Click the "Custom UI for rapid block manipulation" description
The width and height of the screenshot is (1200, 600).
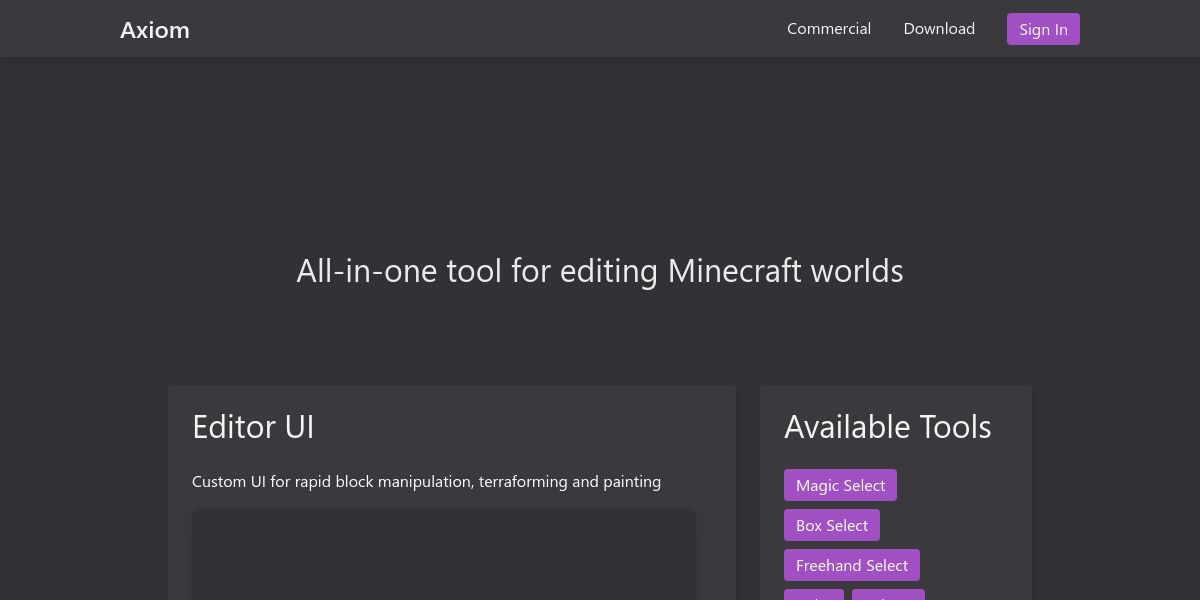click(426, 481)
